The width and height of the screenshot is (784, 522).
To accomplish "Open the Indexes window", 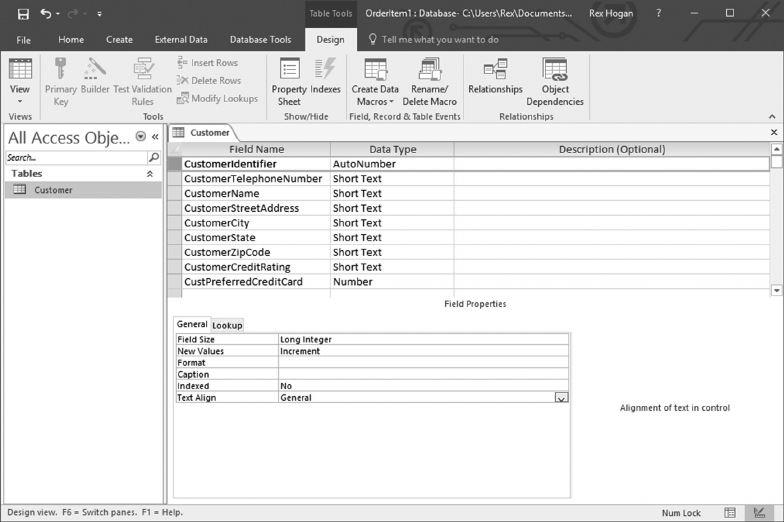I will (x=326, y=76).
